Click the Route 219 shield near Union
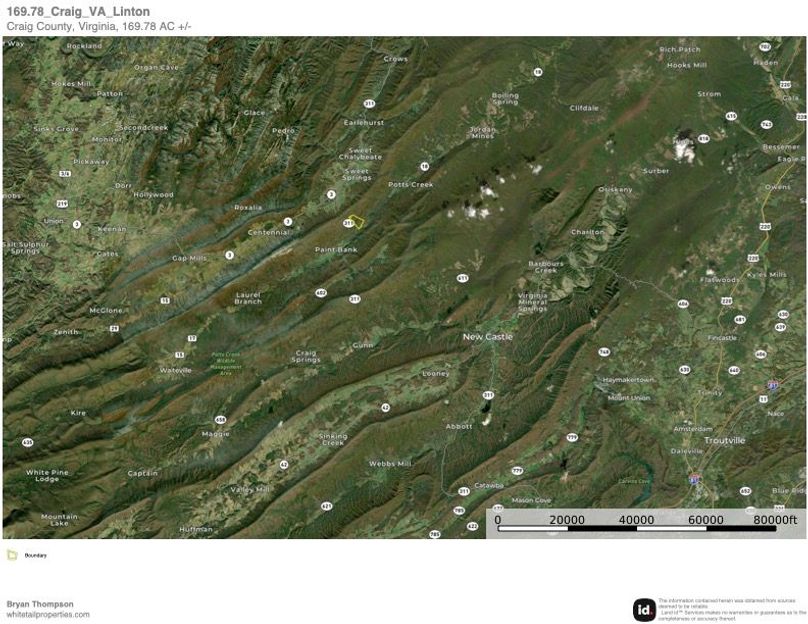The height and width of the screenshot is (624, 808). pos(62,203)
